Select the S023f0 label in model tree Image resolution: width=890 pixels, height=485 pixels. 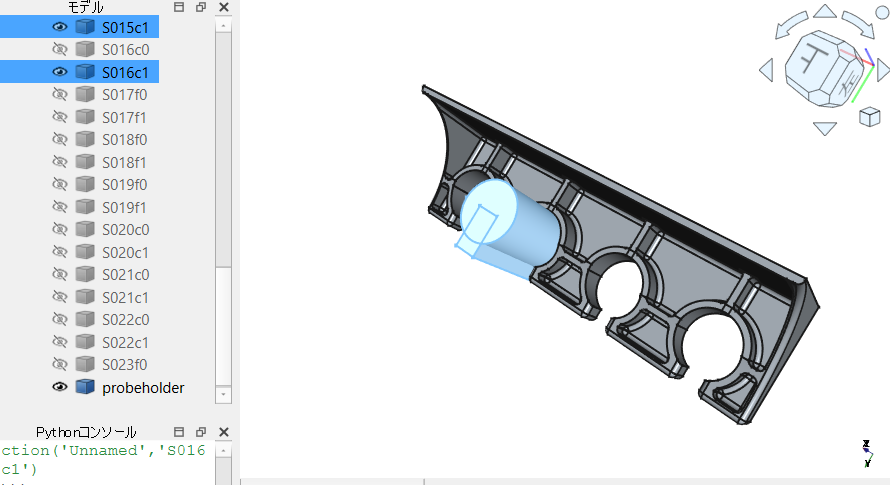(x=124, y=365)
